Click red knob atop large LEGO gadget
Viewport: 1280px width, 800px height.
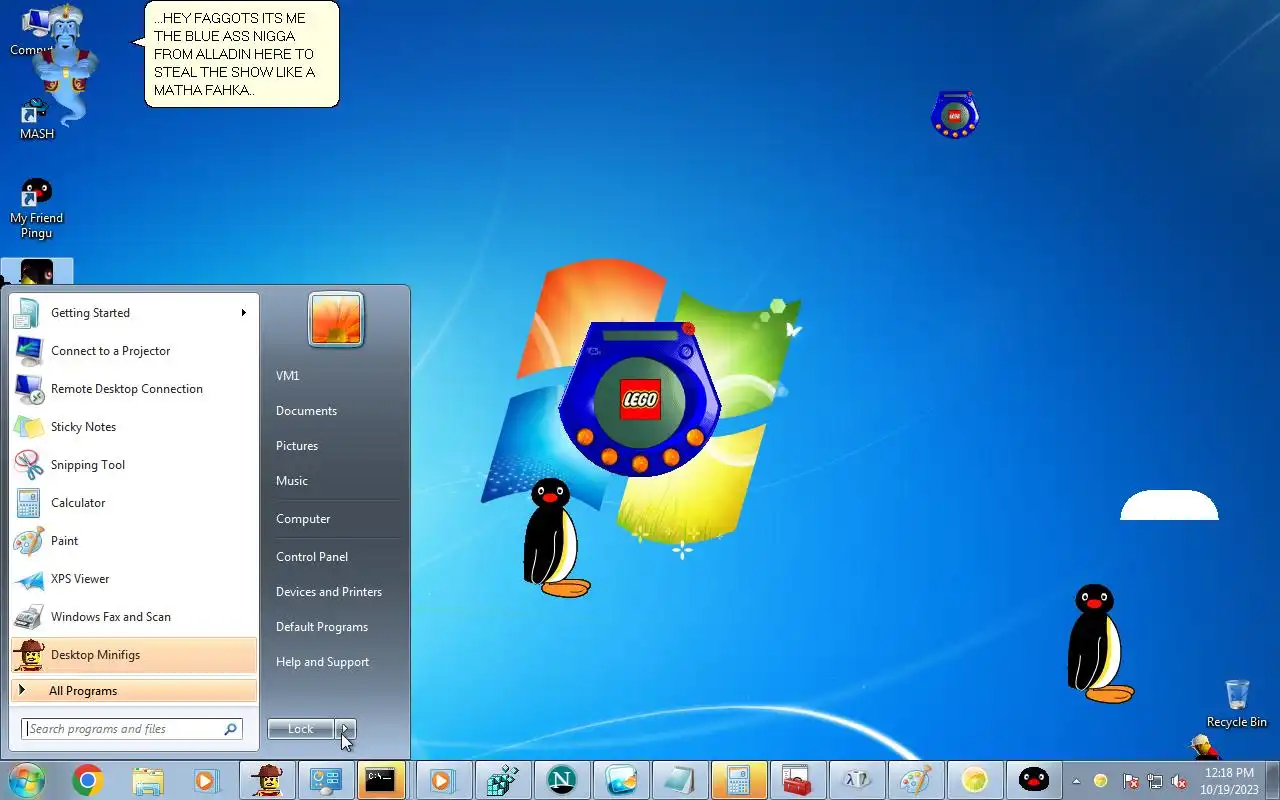(688, 328)
